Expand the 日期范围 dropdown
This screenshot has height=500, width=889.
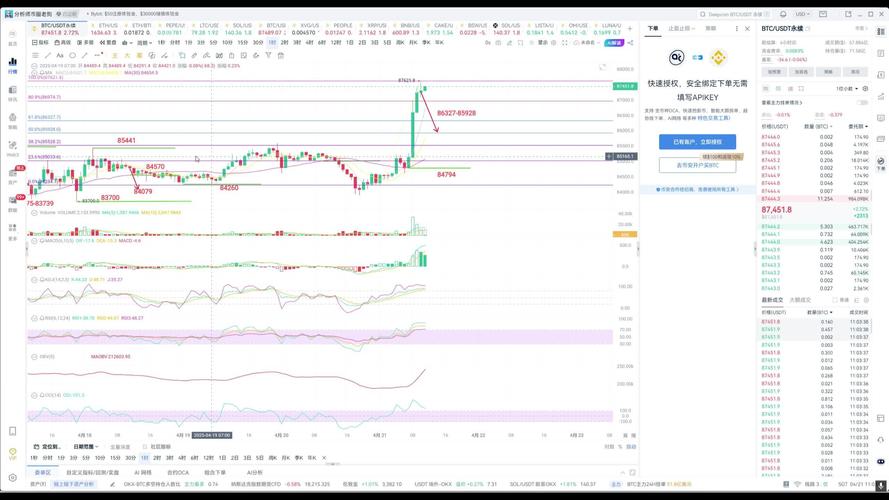pyautogui.click(x=84, y=447)
